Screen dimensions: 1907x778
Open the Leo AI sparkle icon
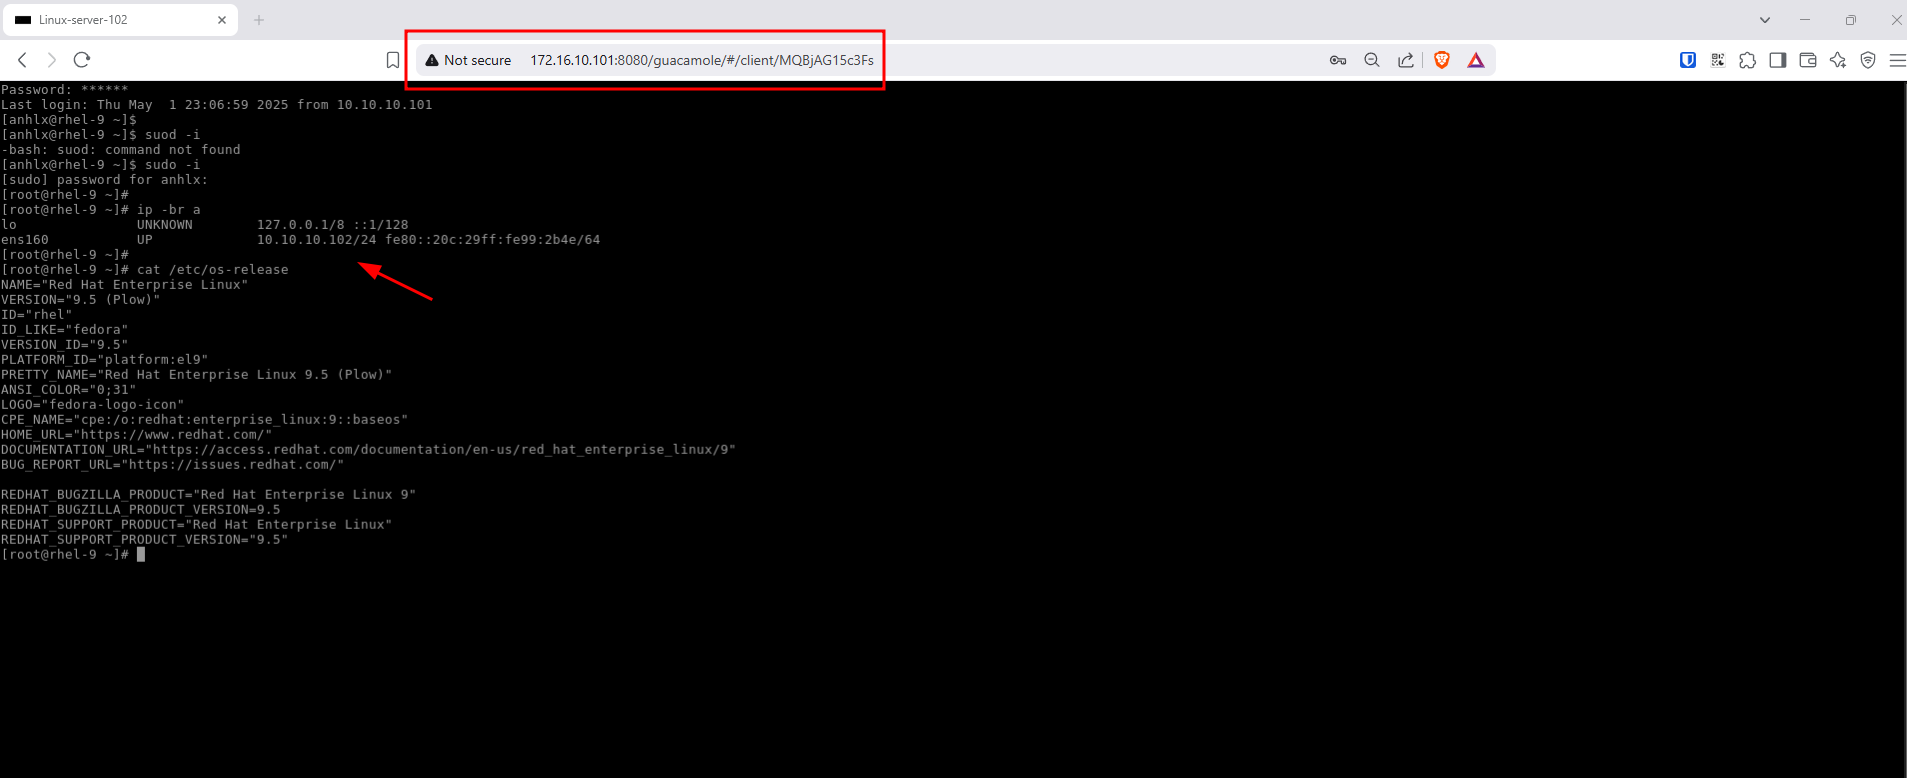click(1838, 60)
